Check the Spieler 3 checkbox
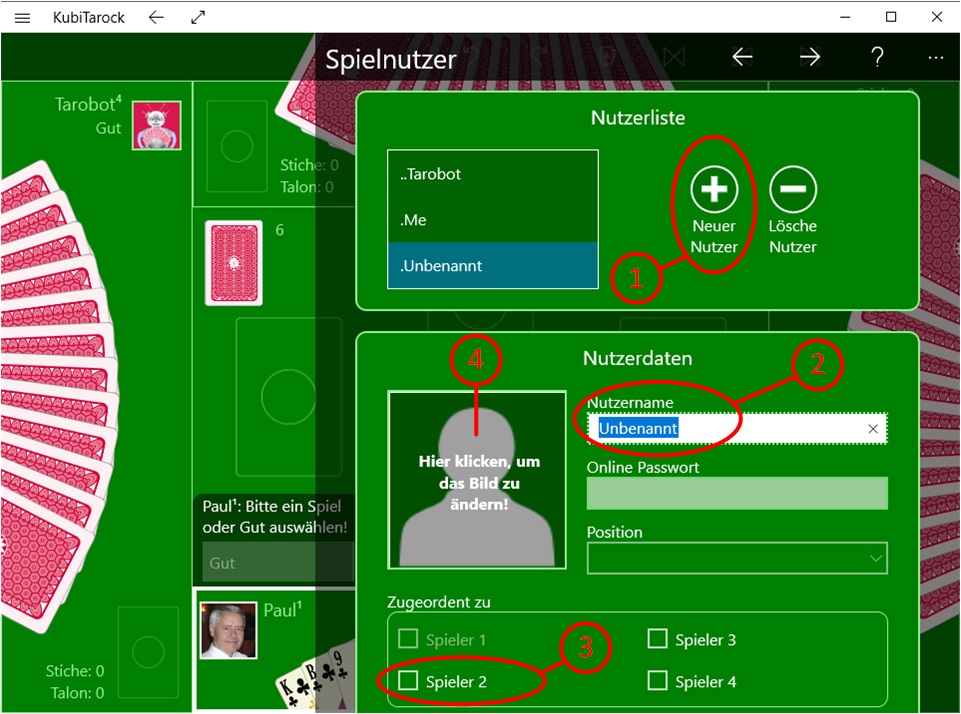 (x=657, y=640)
